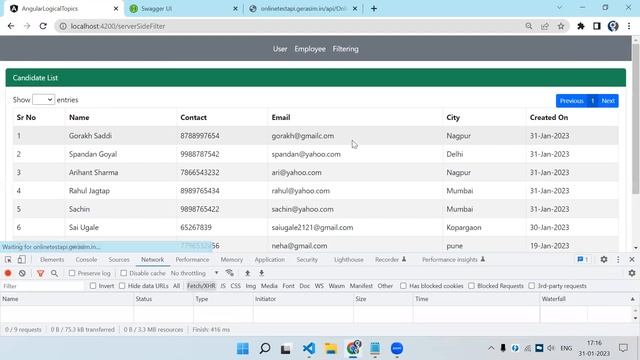The height and width of the screenshot is (360, 640).
Task: Click the Next pagination button
Action: pos(608,101)
